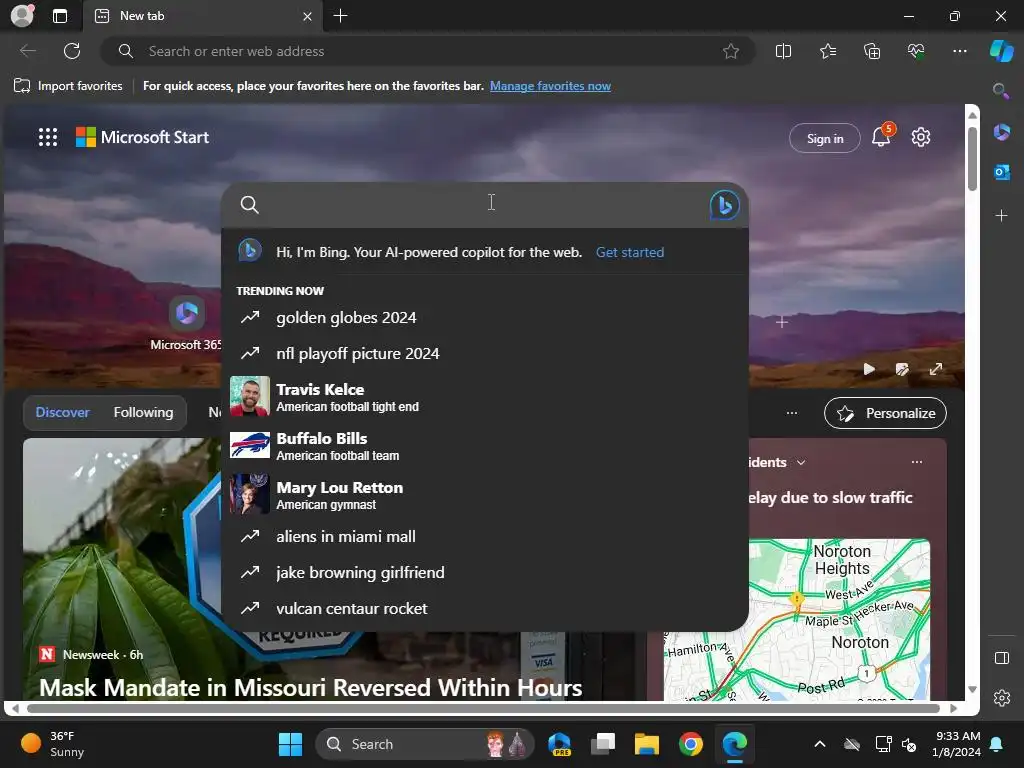The width and height of the screenshot is (1024, 768).
Task: Click the Bing search input field
Action: point(485,204)
